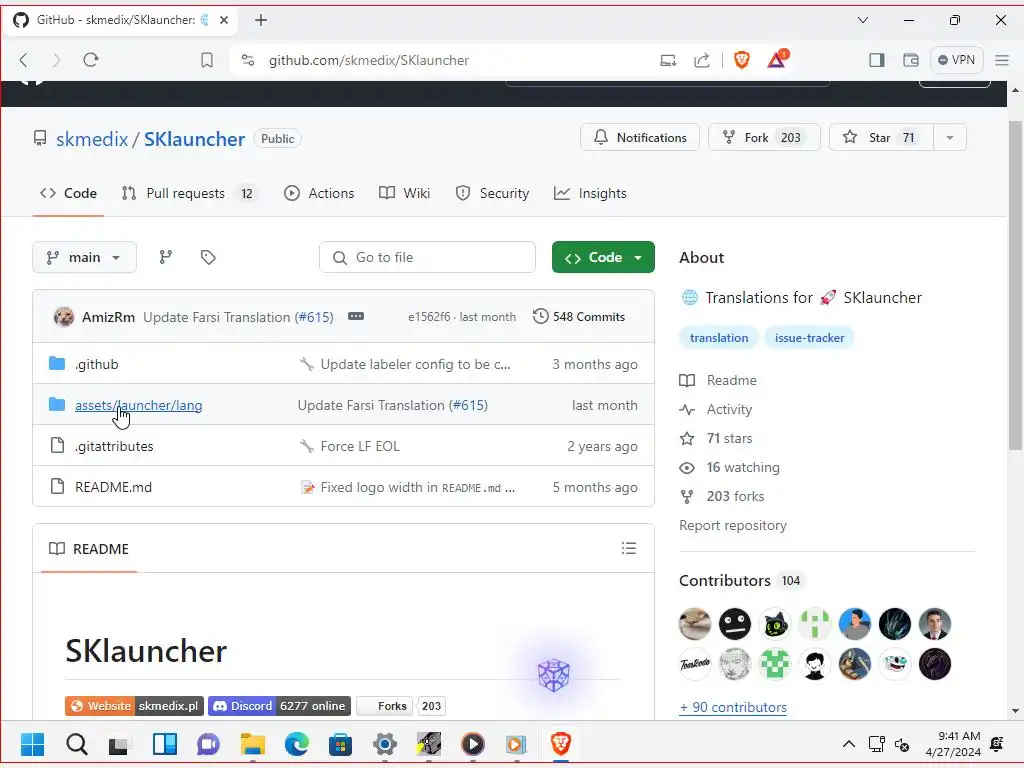View 548 Commits history
This screenshot has height=768, width=1024.
tap(579, 317)
